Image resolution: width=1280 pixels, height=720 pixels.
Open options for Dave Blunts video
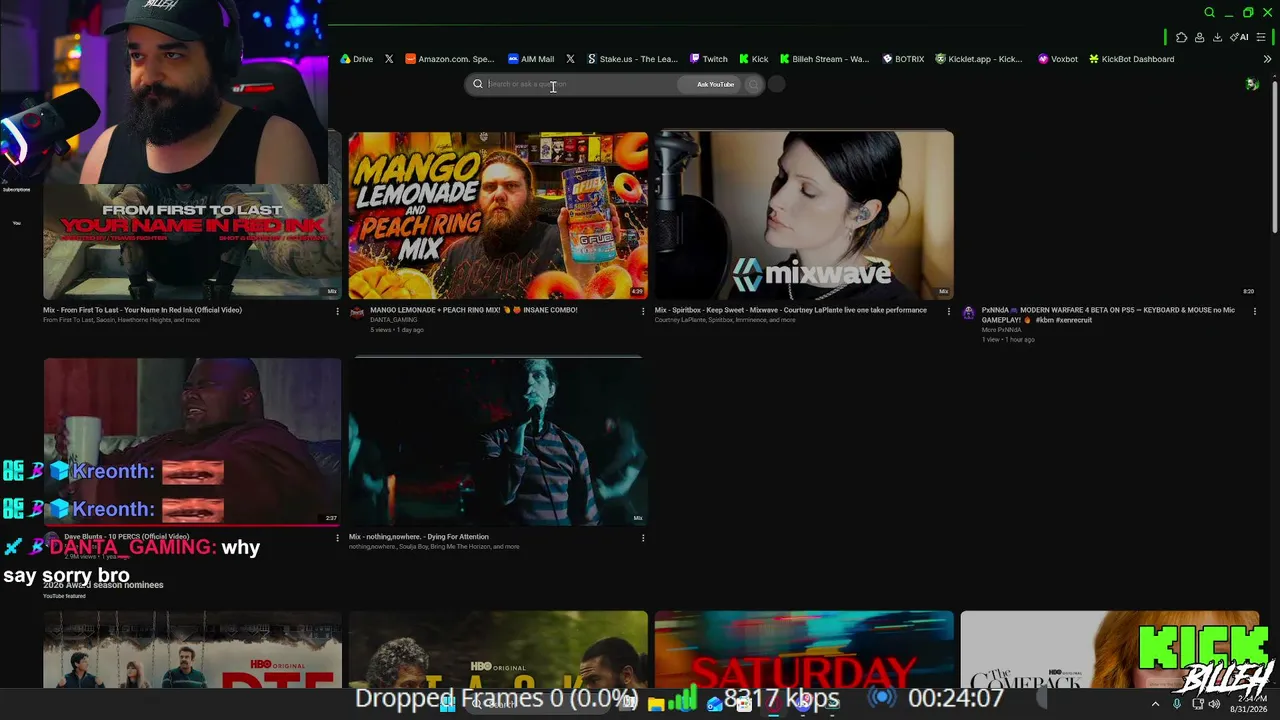tap(337, 538)
